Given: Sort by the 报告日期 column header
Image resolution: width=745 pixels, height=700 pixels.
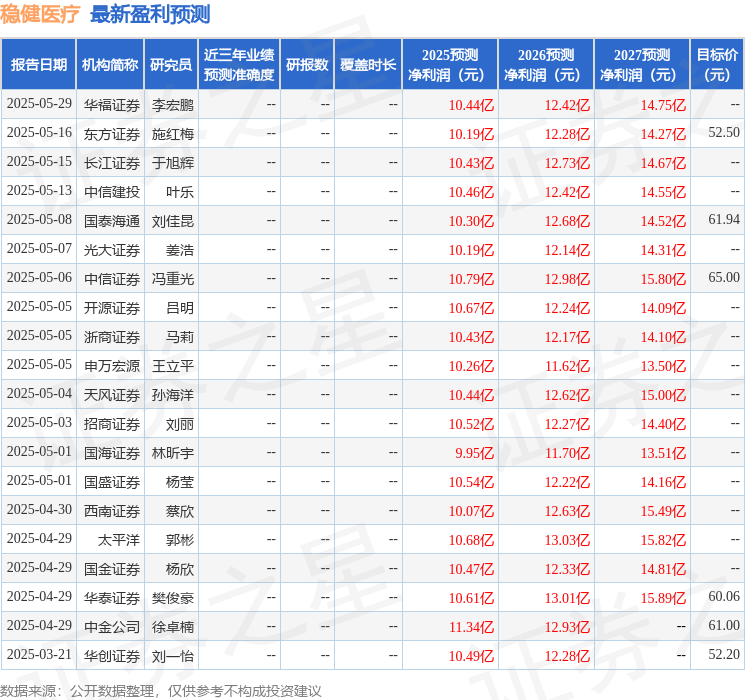Looking at the screenshot, I should pyautogui.click(x=39, y=65).
